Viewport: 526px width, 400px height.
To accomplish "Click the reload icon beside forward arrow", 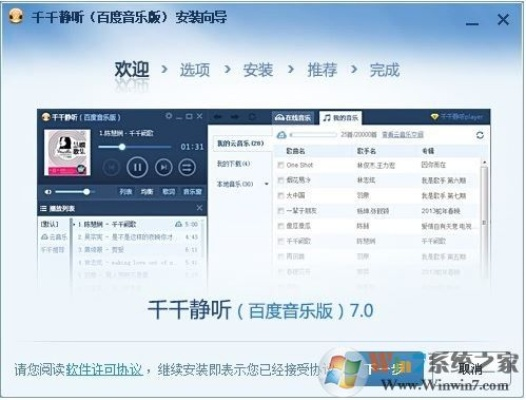I will coord(252,117).
